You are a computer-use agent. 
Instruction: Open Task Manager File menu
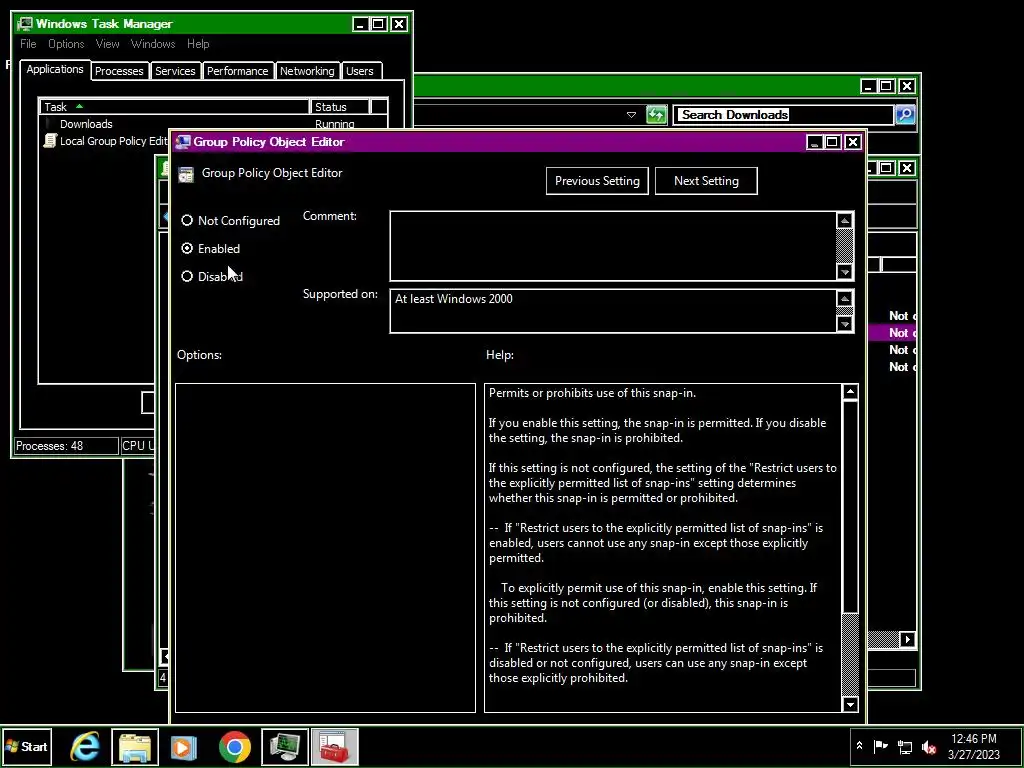(x=28, y=44)
